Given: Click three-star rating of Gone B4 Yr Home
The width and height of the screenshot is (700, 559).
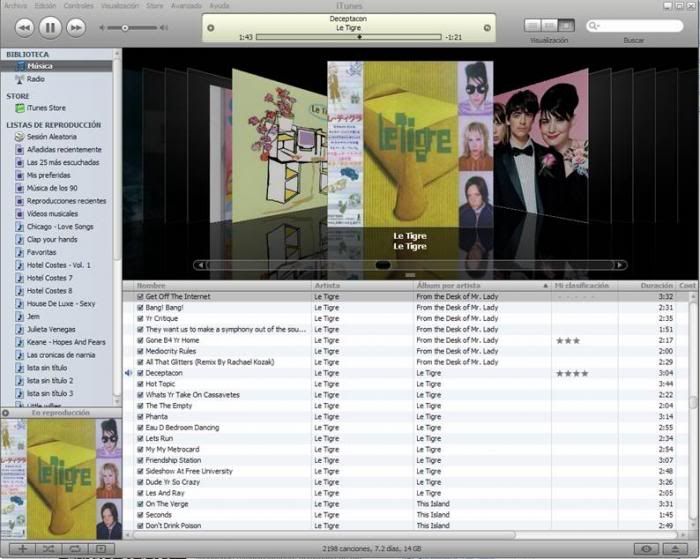Looking at the screenshot, I should (568, 341).
